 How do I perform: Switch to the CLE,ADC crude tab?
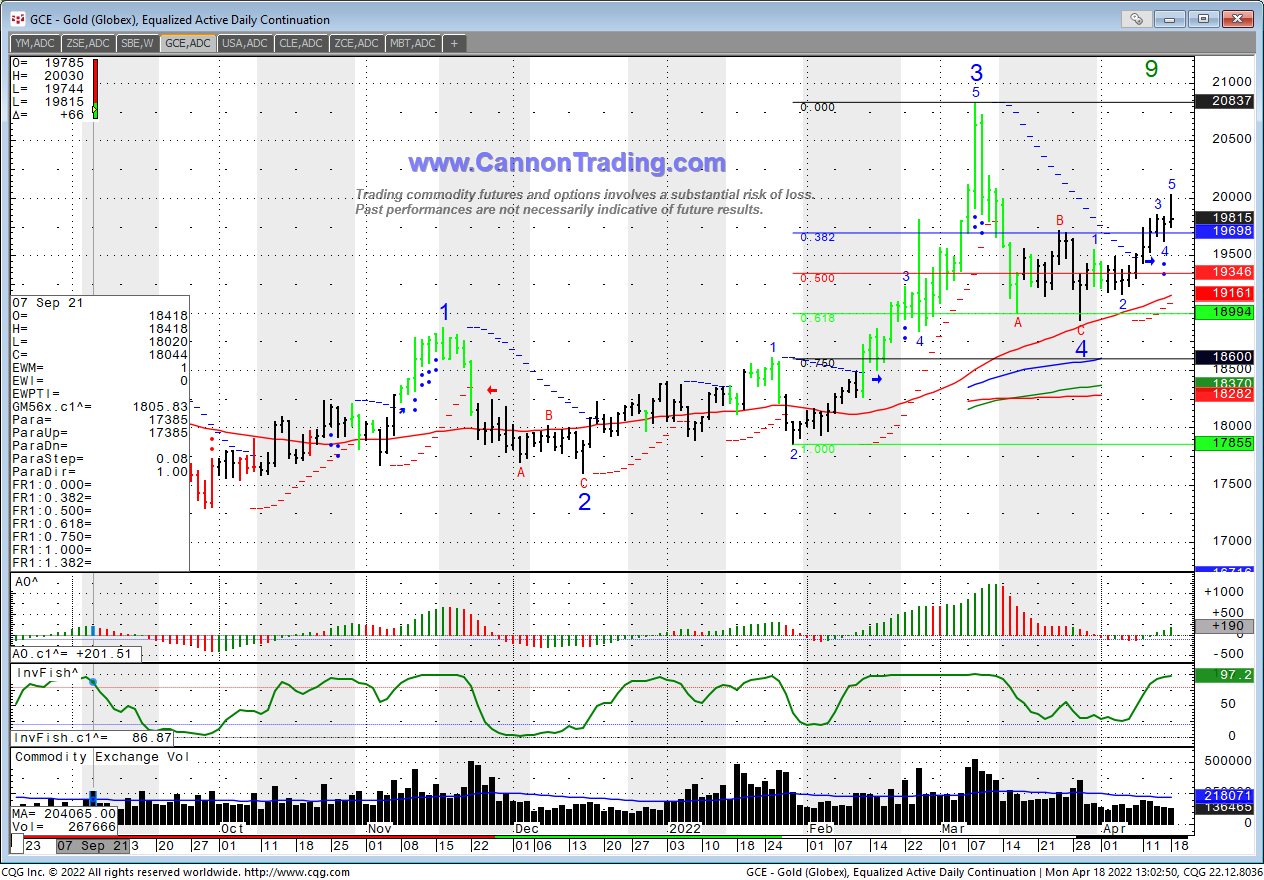pyautogui.click(x=301, y=43)
